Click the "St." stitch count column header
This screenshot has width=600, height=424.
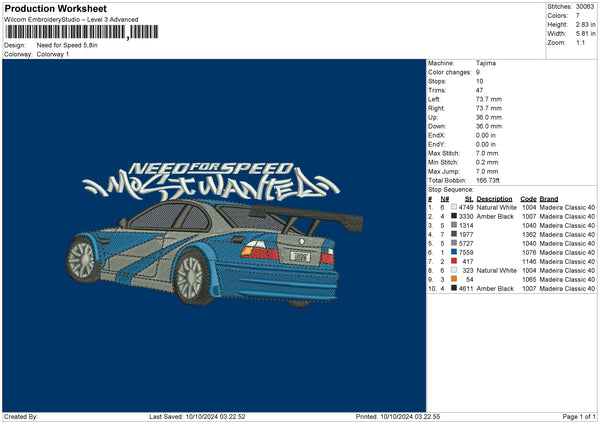pos(469,199)
